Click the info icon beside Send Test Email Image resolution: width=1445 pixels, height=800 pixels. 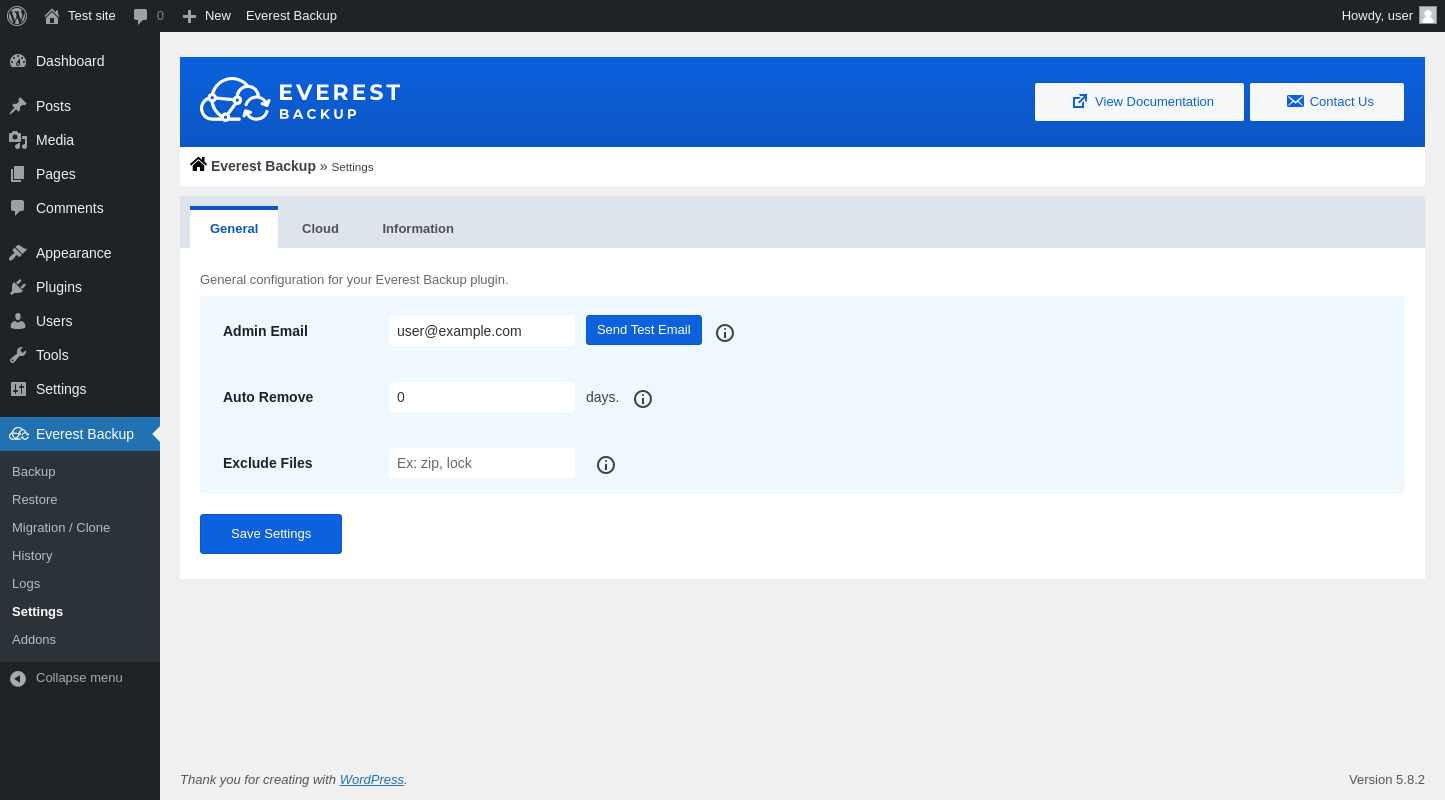[725, 333]
